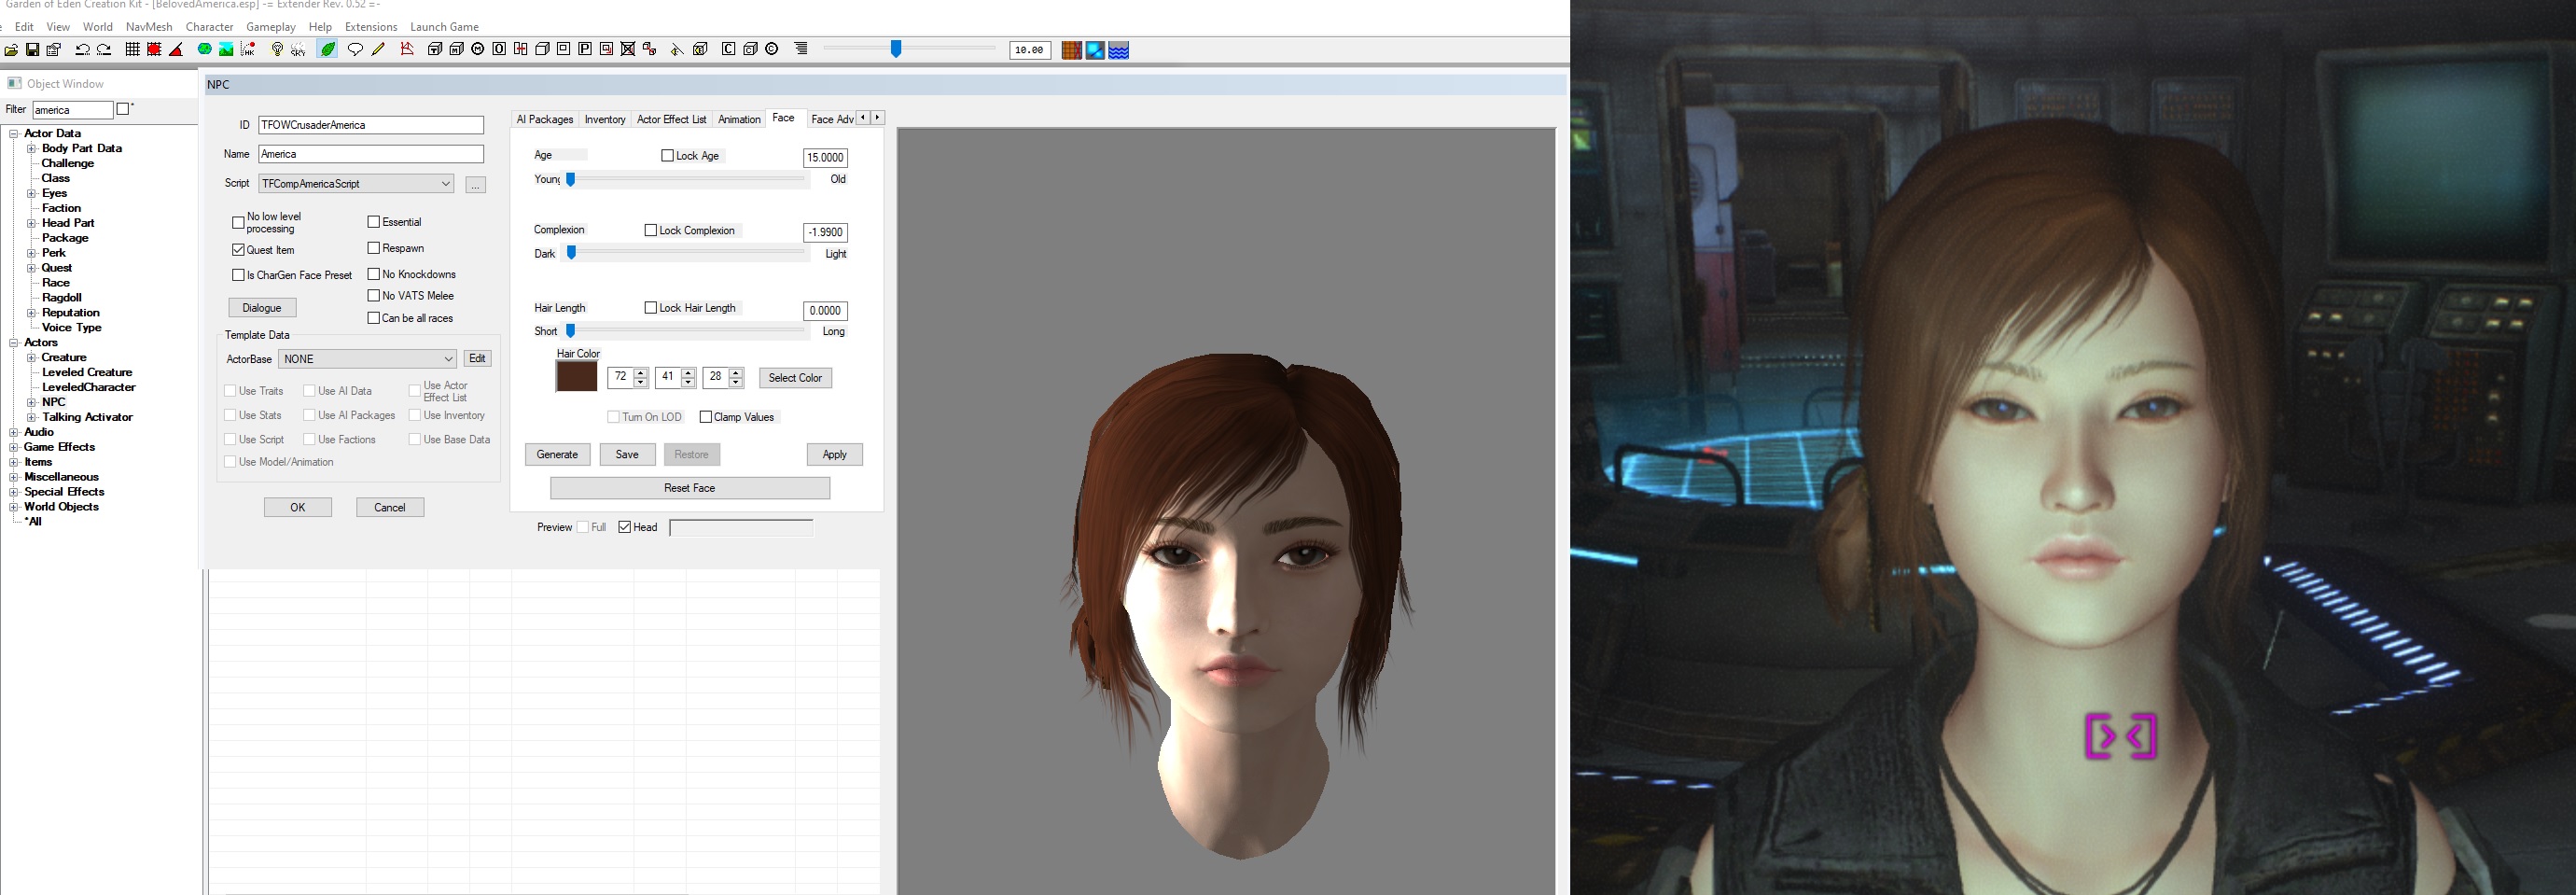Click the green globe world icon
Image resolution: width=2576 pixels, height=895 pixels.
205,50
